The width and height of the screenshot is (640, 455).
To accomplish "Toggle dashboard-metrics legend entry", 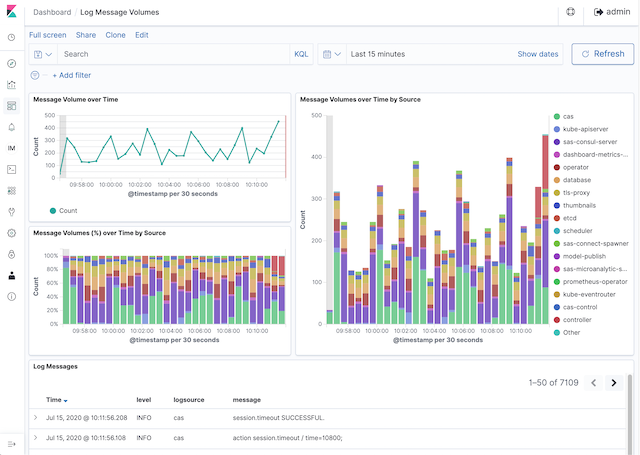I will click(x=591, y=155).
